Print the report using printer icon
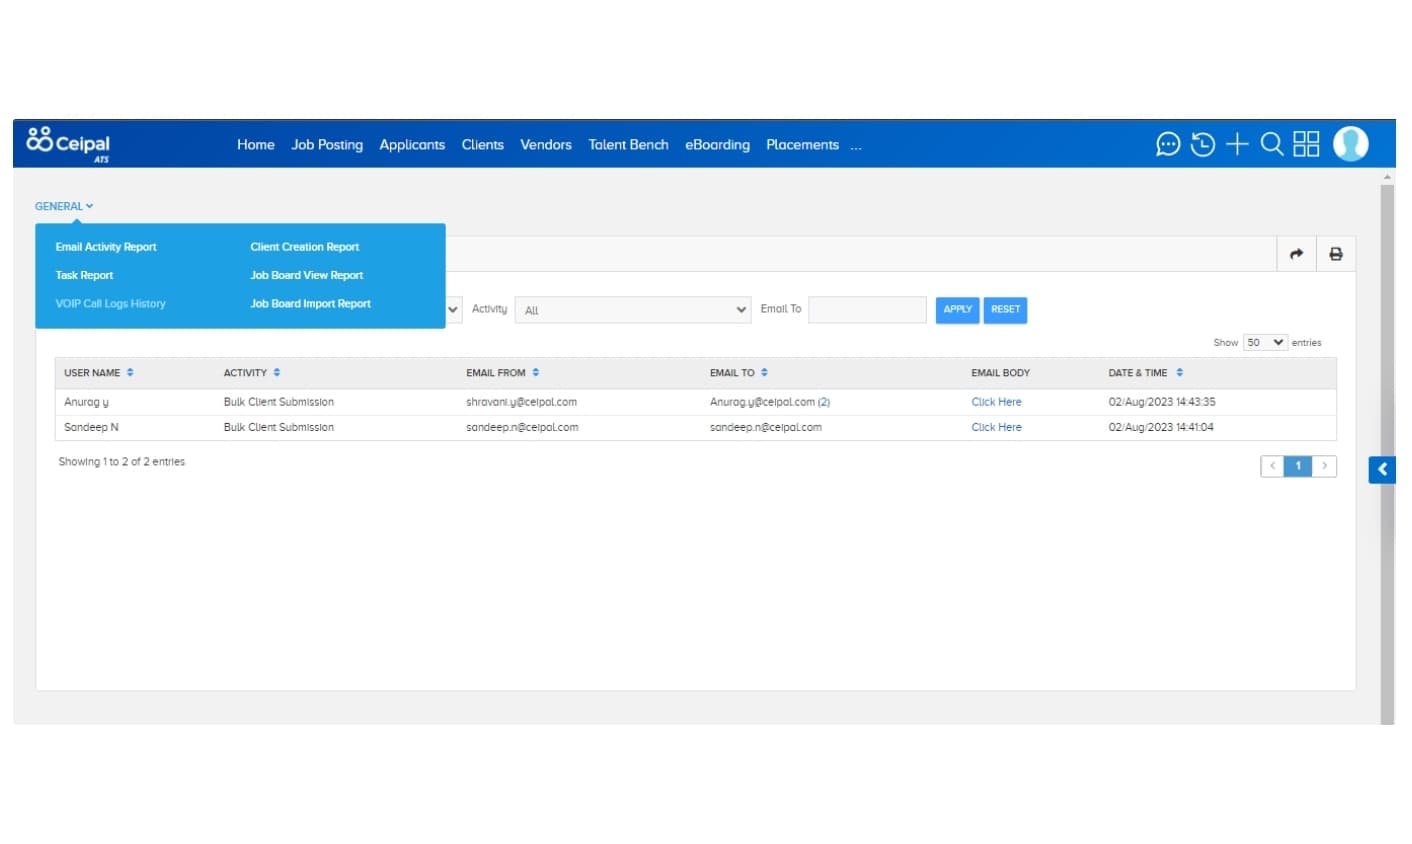The image size is (1412, 844). pos(1335,254)
